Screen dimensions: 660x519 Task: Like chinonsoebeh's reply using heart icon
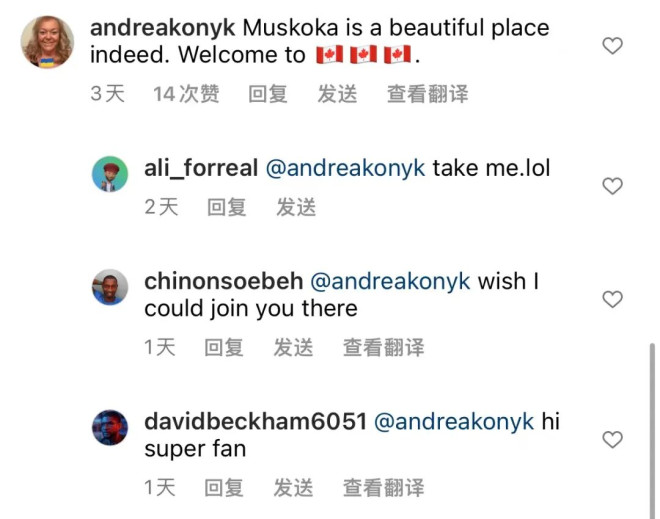[x=612, y=299]
